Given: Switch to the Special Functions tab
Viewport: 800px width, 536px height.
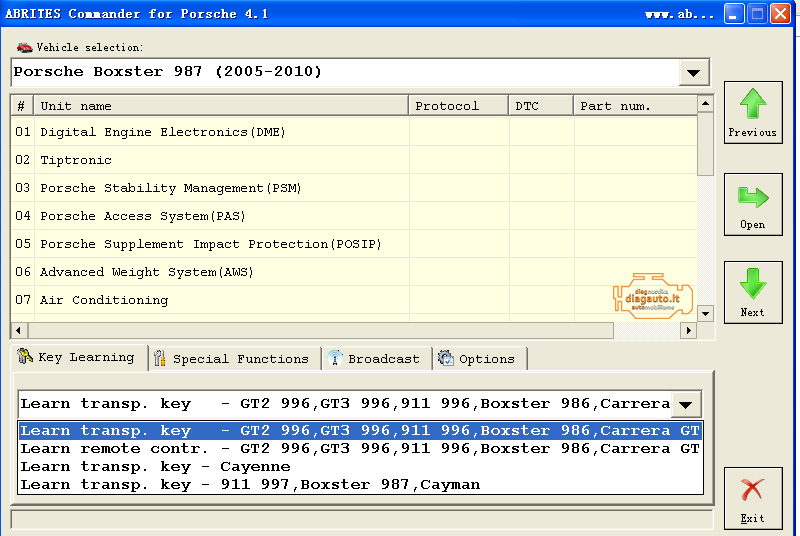Looking at the screenshot, I should pyautogui.click(x=233, y=359).
